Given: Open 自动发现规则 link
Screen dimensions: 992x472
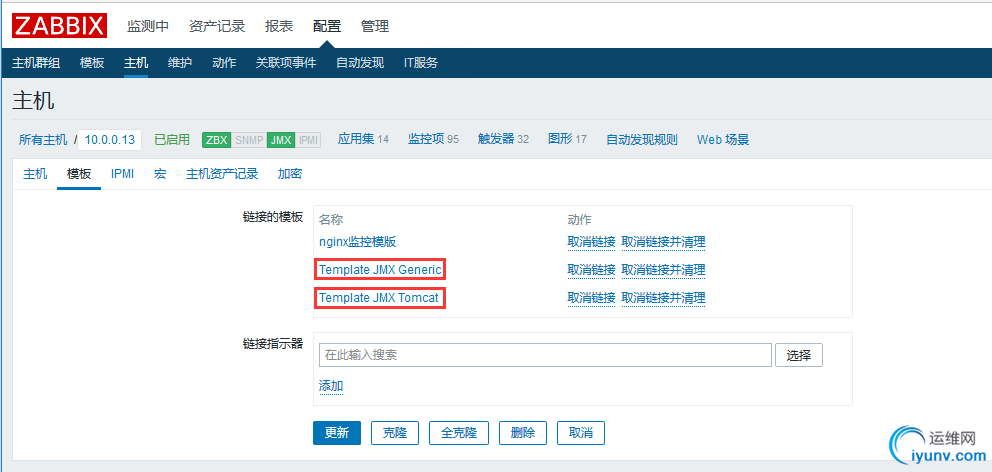Looking at the screenshot, I should [x=642, y=140].
